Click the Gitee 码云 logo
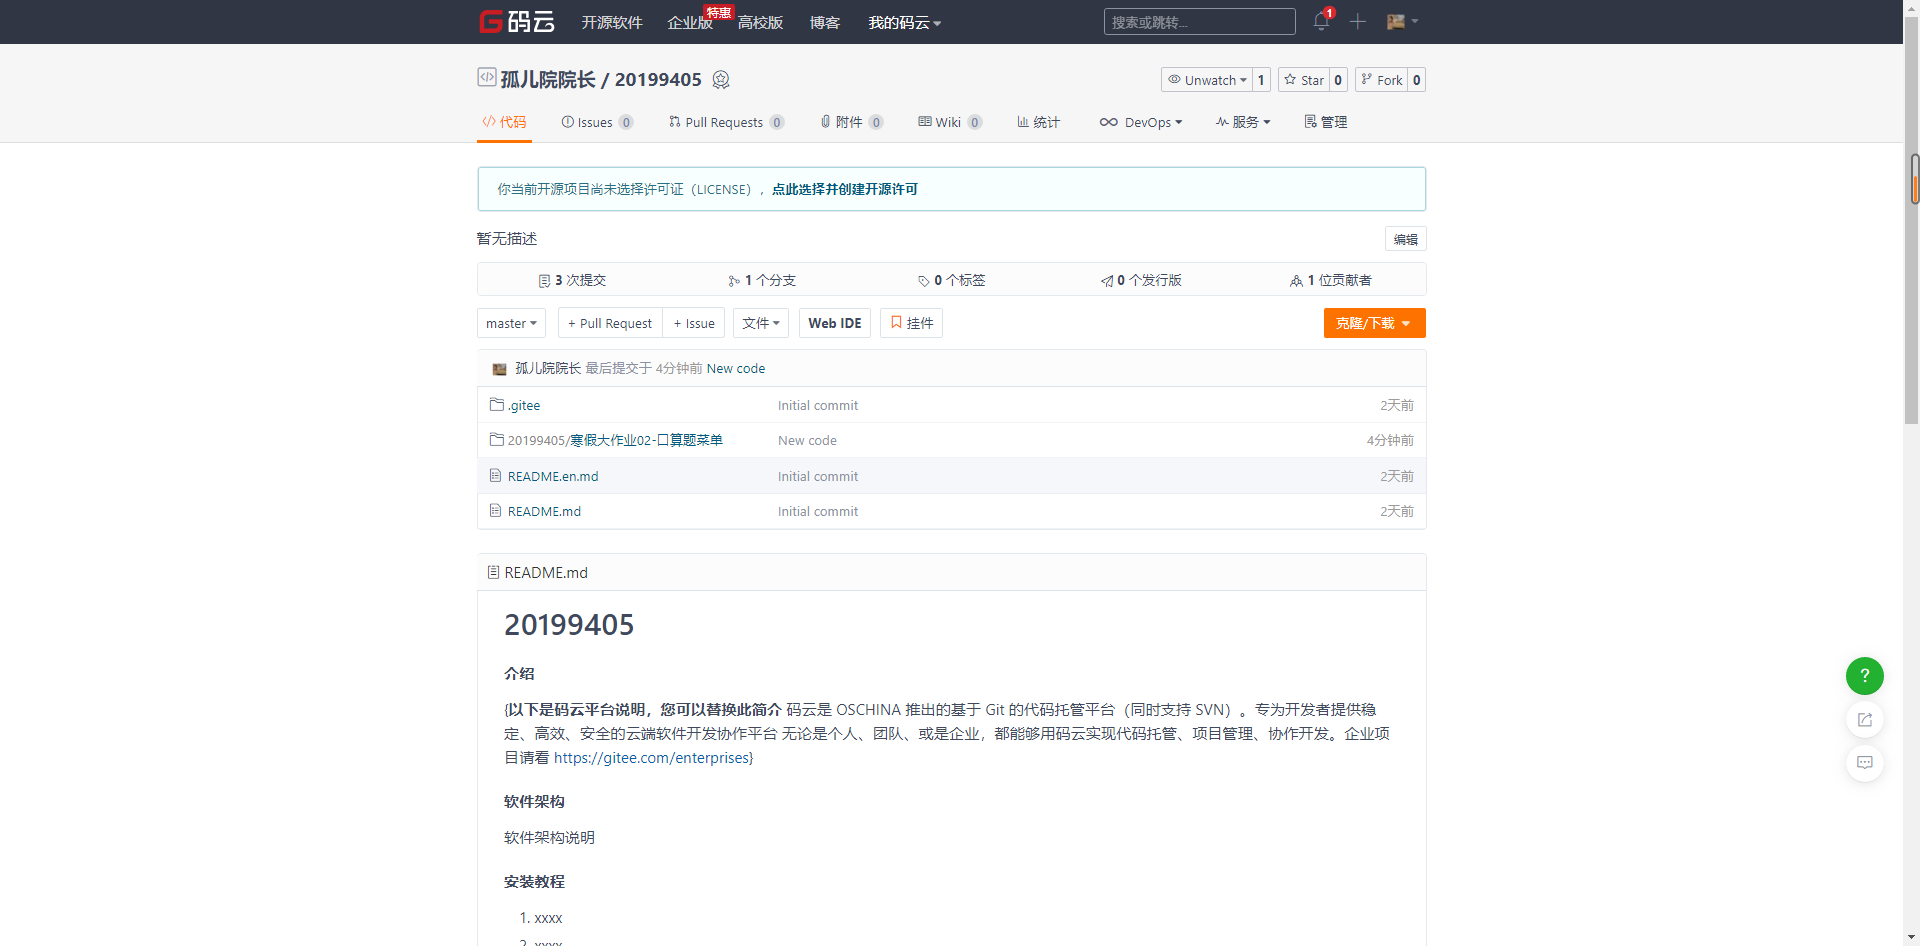The width and height of the screenshot is (1920, 946). point(516,22)
